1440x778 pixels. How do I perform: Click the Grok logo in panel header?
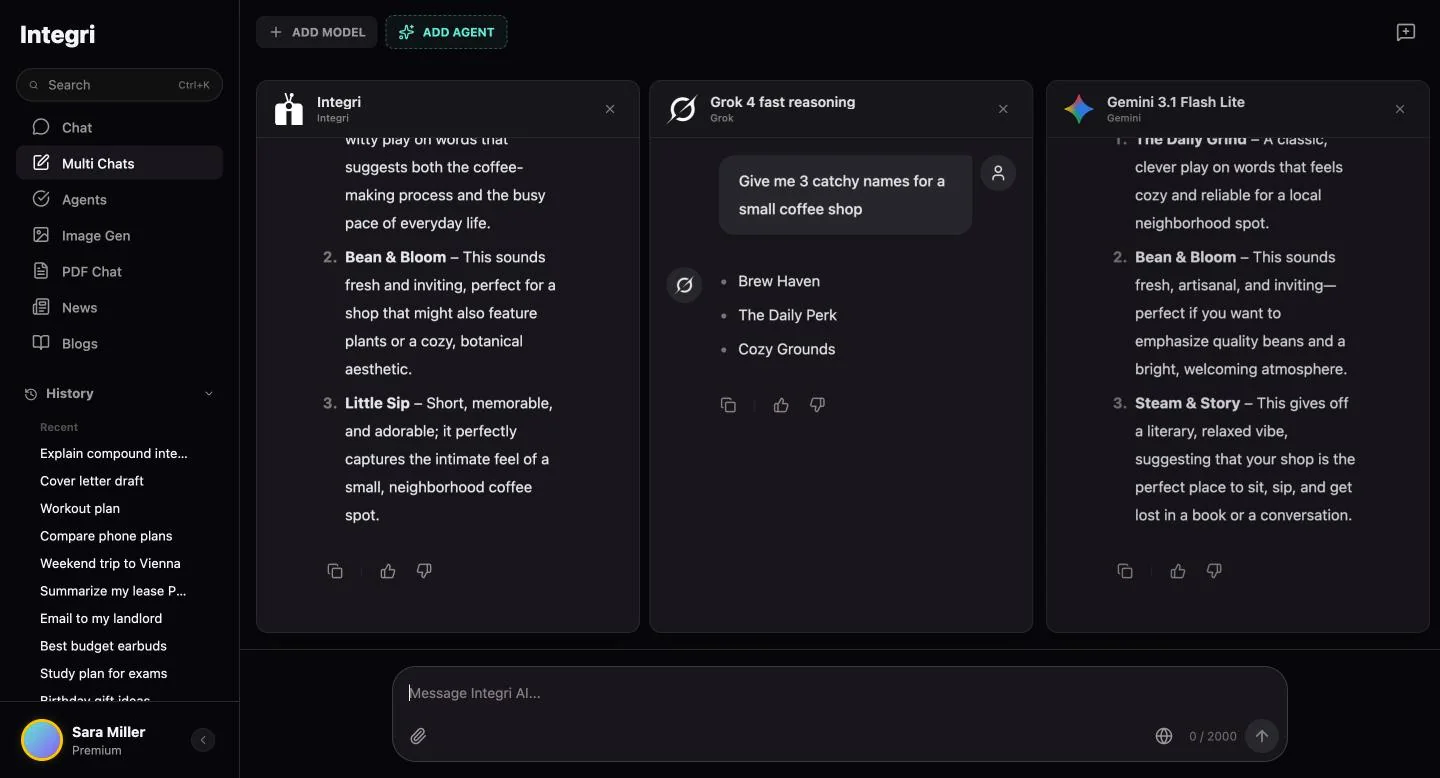pyautogui.click(x=682, y=109)
